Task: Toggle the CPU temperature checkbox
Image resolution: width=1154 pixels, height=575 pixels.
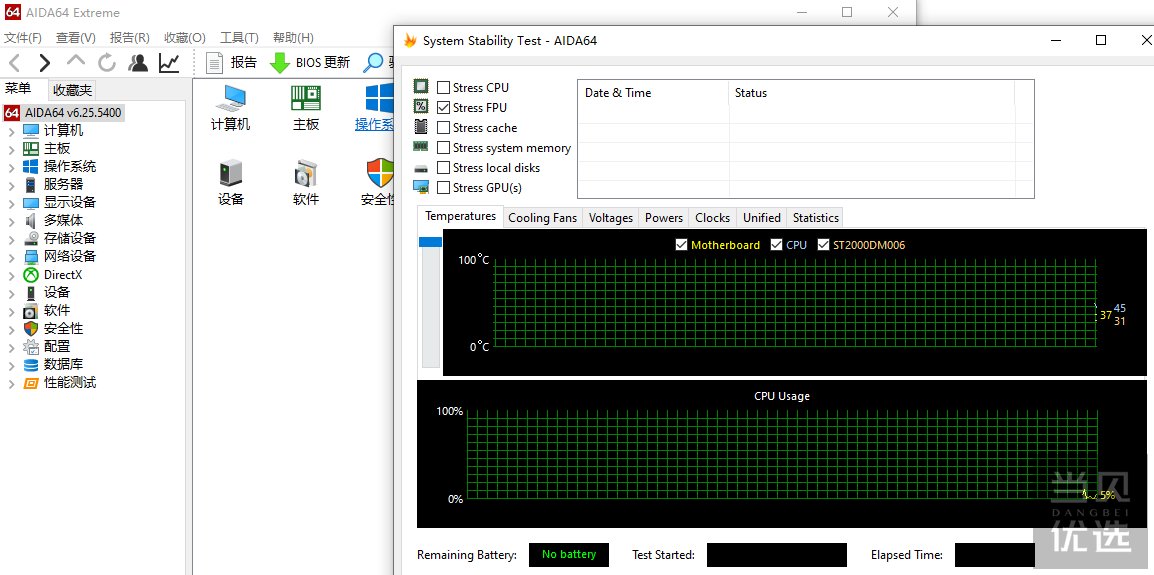Action: point(776,244)
